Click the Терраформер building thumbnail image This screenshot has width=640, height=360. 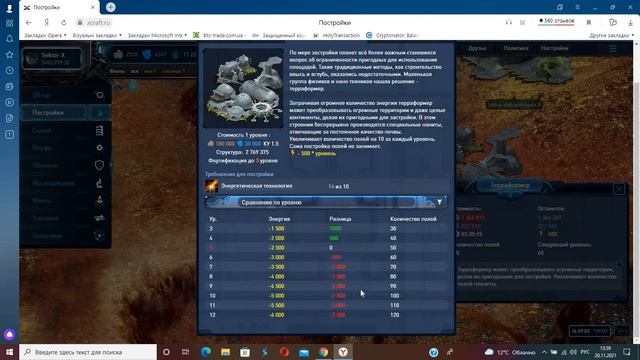coord(243,88)
